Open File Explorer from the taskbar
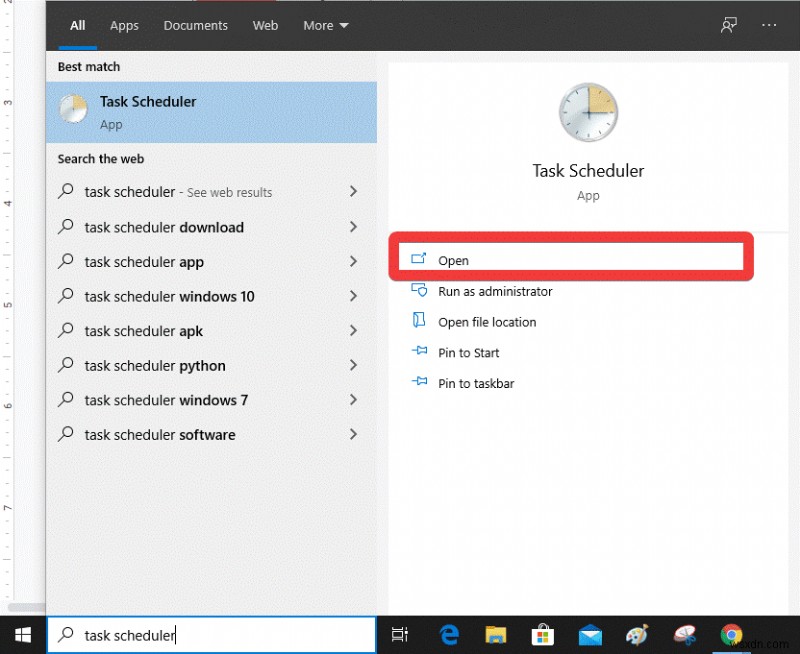The height and width of the screenshot is (654, 800). pyautogui.click(x=495, y=634)
